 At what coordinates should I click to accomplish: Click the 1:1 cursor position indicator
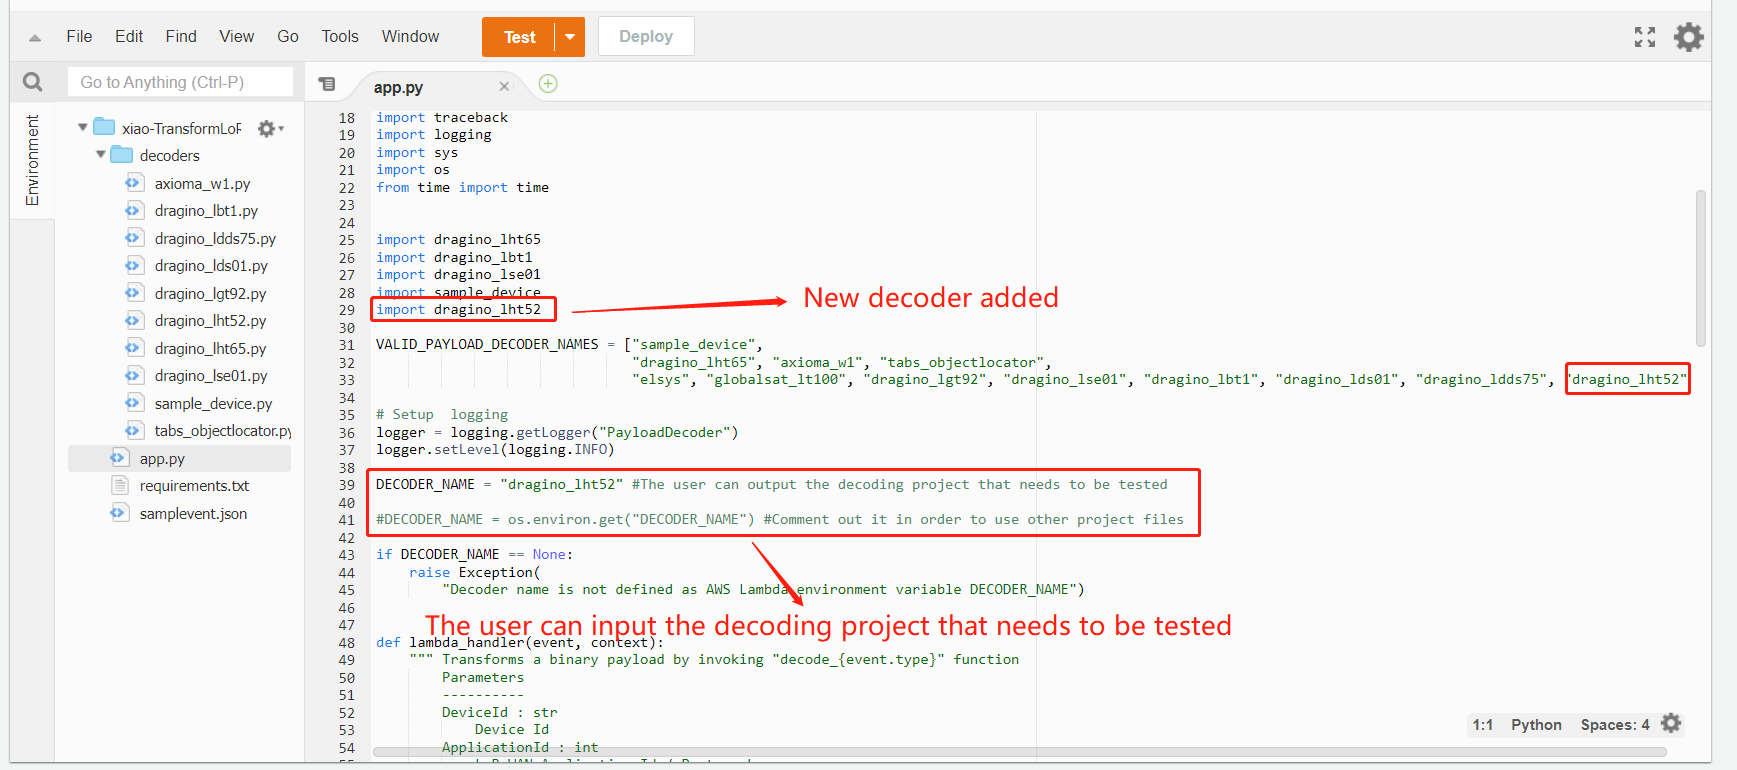tap(1482, 725)
